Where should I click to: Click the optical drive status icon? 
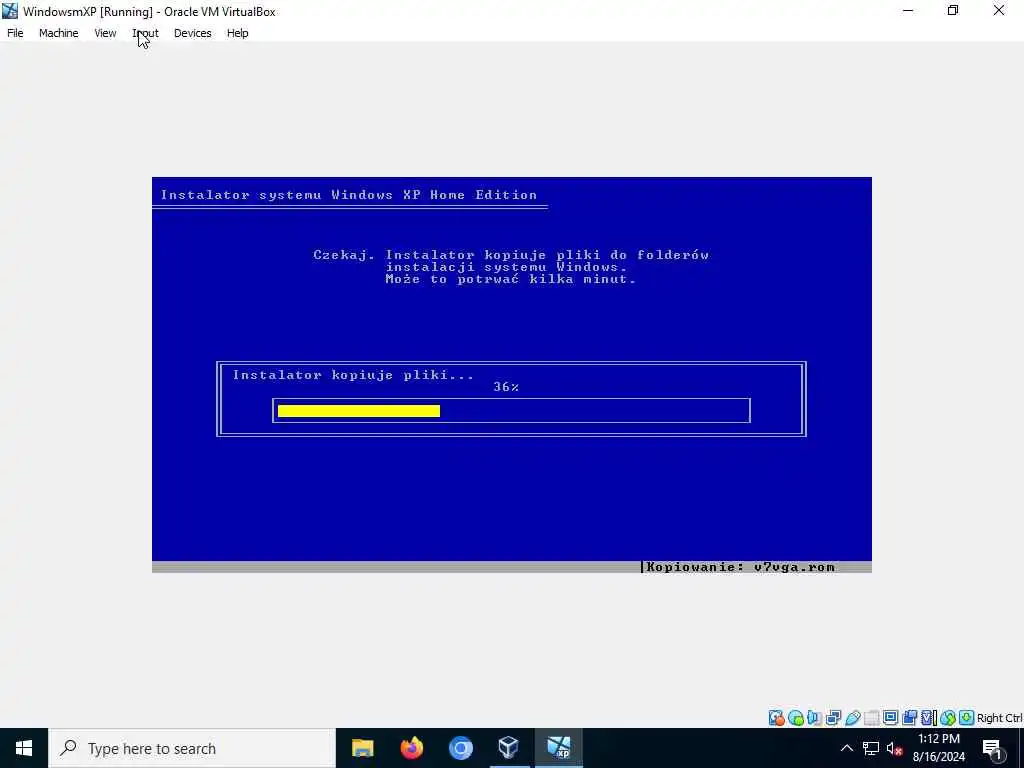point(795,718)
